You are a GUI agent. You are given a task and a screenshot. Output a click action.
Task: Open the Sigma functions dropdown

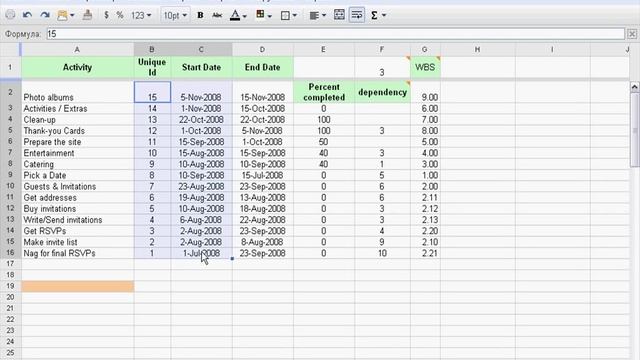pyautogui.click(x=378, y=15)
